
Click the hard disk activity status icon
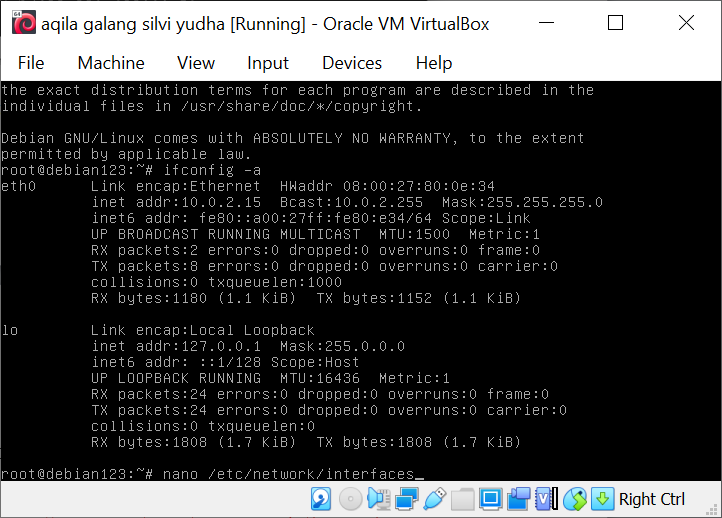(x=321, y=499)
